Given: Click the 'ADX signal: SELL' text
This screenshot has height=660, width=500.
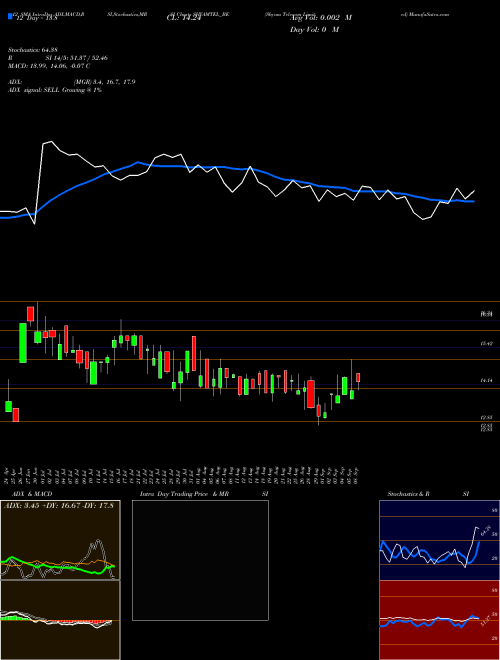Looking at the screenshot, I should click(x=34, y=90).
